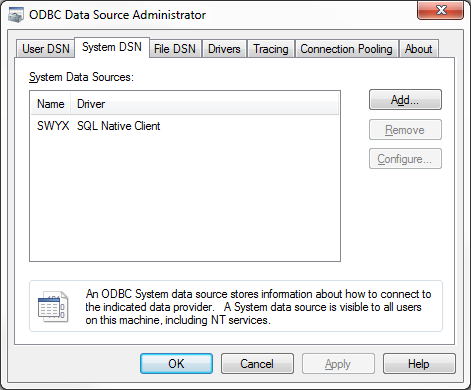The height and width of the screenshot is (390, 471).
Task: Click the Remove button
Action: (405, 130)
